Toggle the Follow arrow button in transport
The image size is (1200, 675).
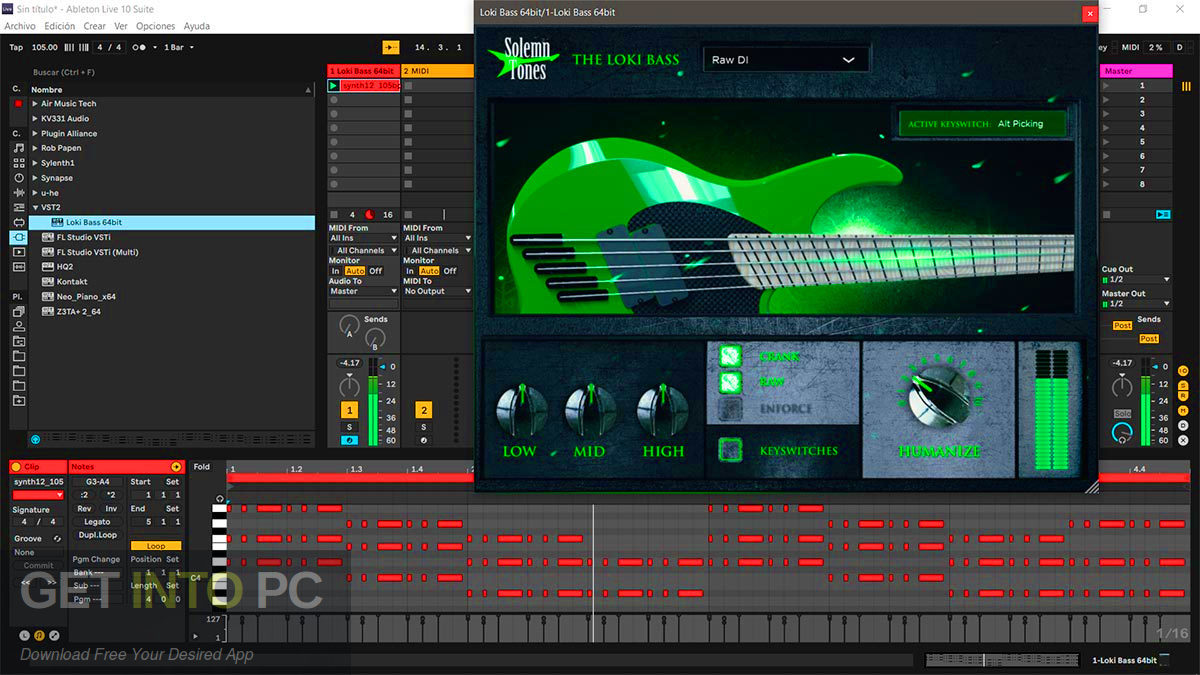(391, 47)
